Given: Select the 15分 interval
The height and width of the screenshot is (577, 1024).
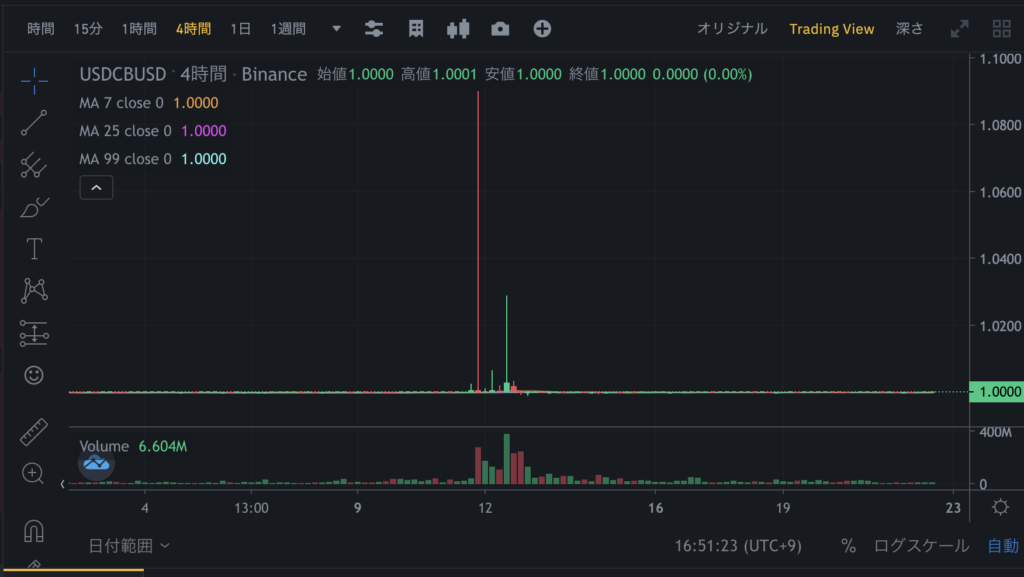Looking at the screenshot, I should pyautogui.click(x=88, y=29).
